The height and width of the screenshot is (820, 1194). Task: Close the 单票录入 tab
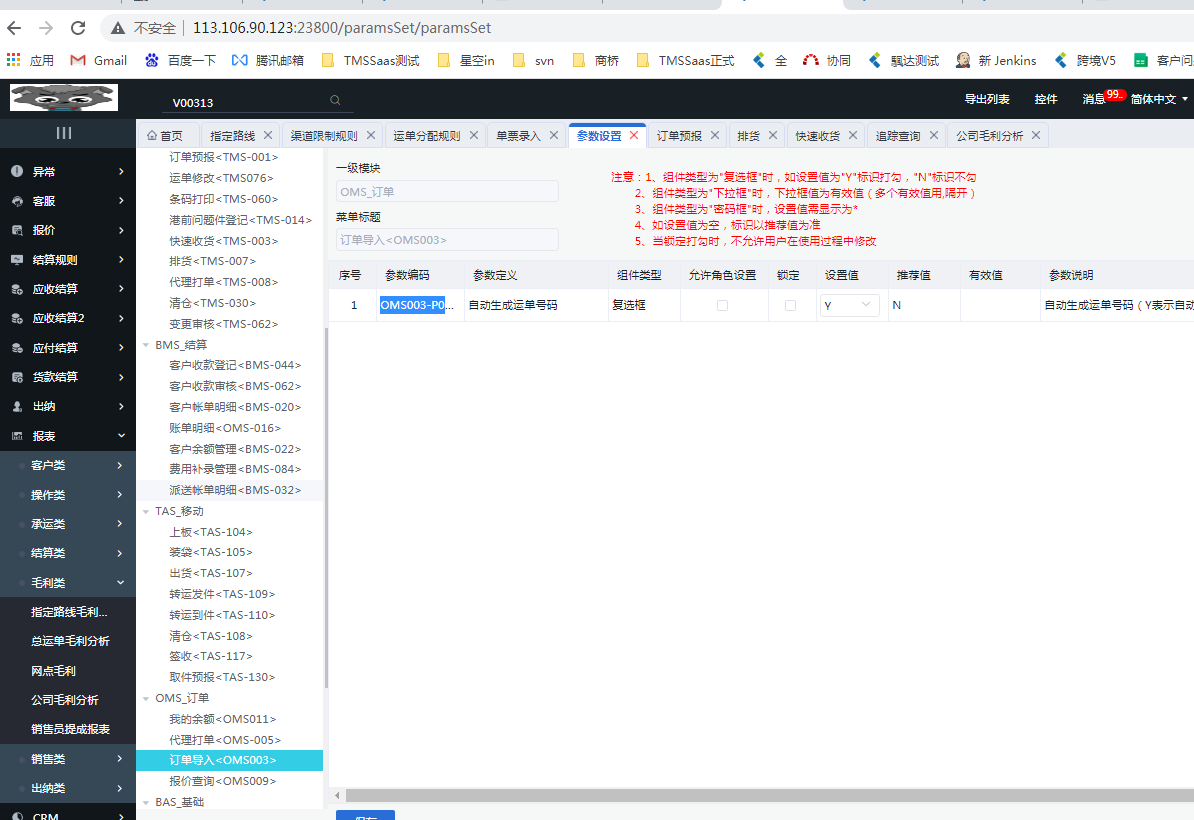point(554,135)
